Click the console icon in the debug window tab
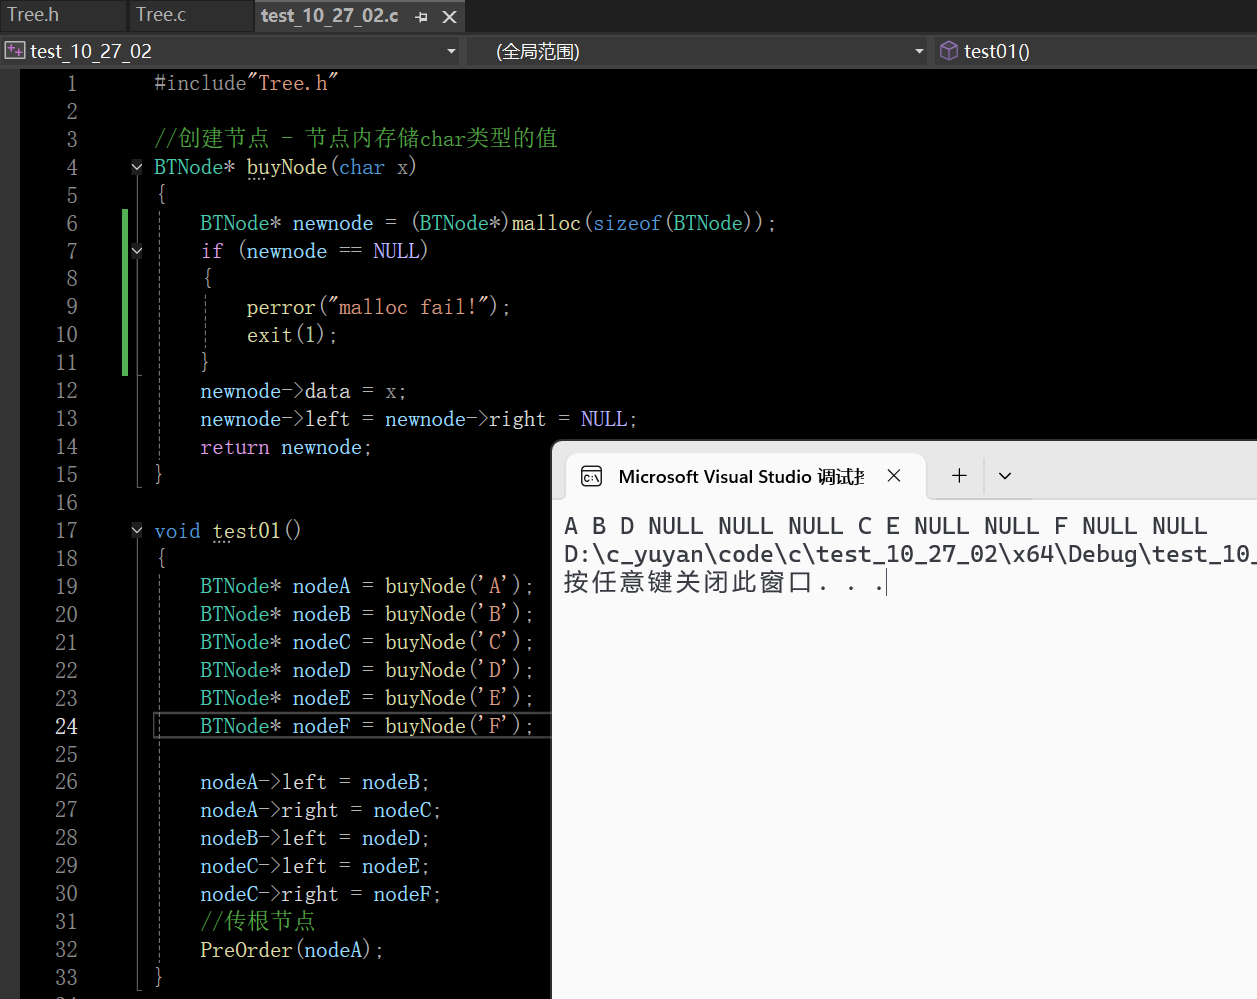The width and height of the screenshot is (1257, 999). (592, 476)
